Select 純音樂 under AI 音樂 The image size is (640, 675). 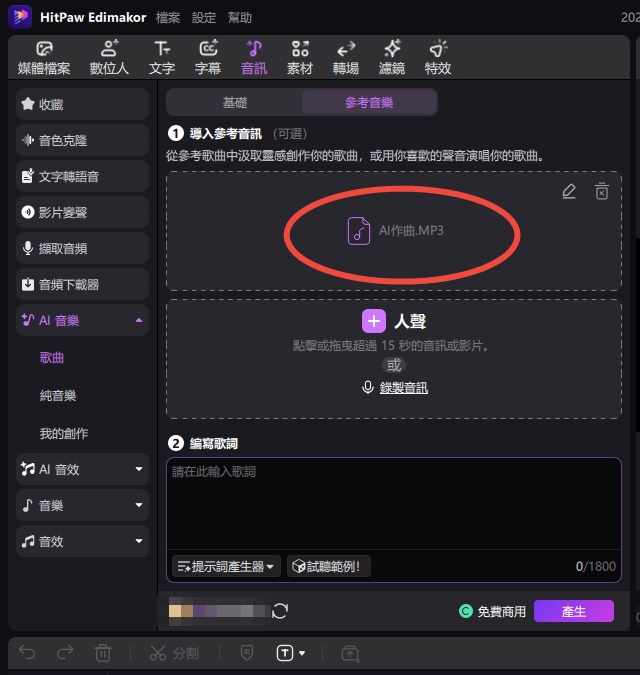(x=58, y=396)
